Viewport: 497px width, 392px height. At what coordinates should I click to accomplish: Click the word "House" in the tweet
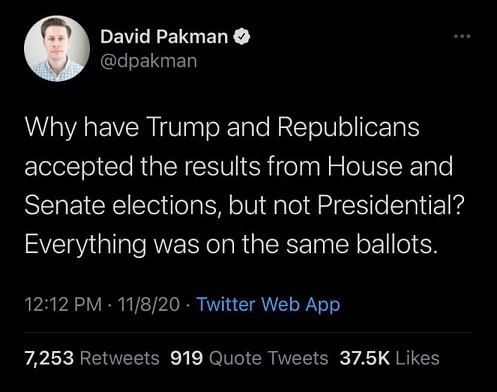[x=365, y=166]
